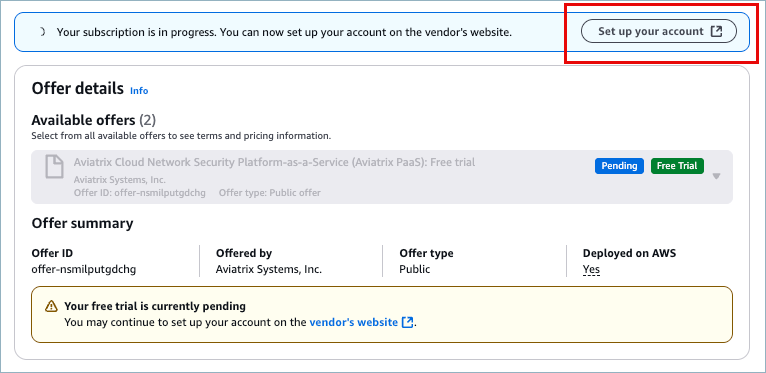Click the document icon of the Aviatrix offer
Screen dimensions: 766x373
coord(54,166)
